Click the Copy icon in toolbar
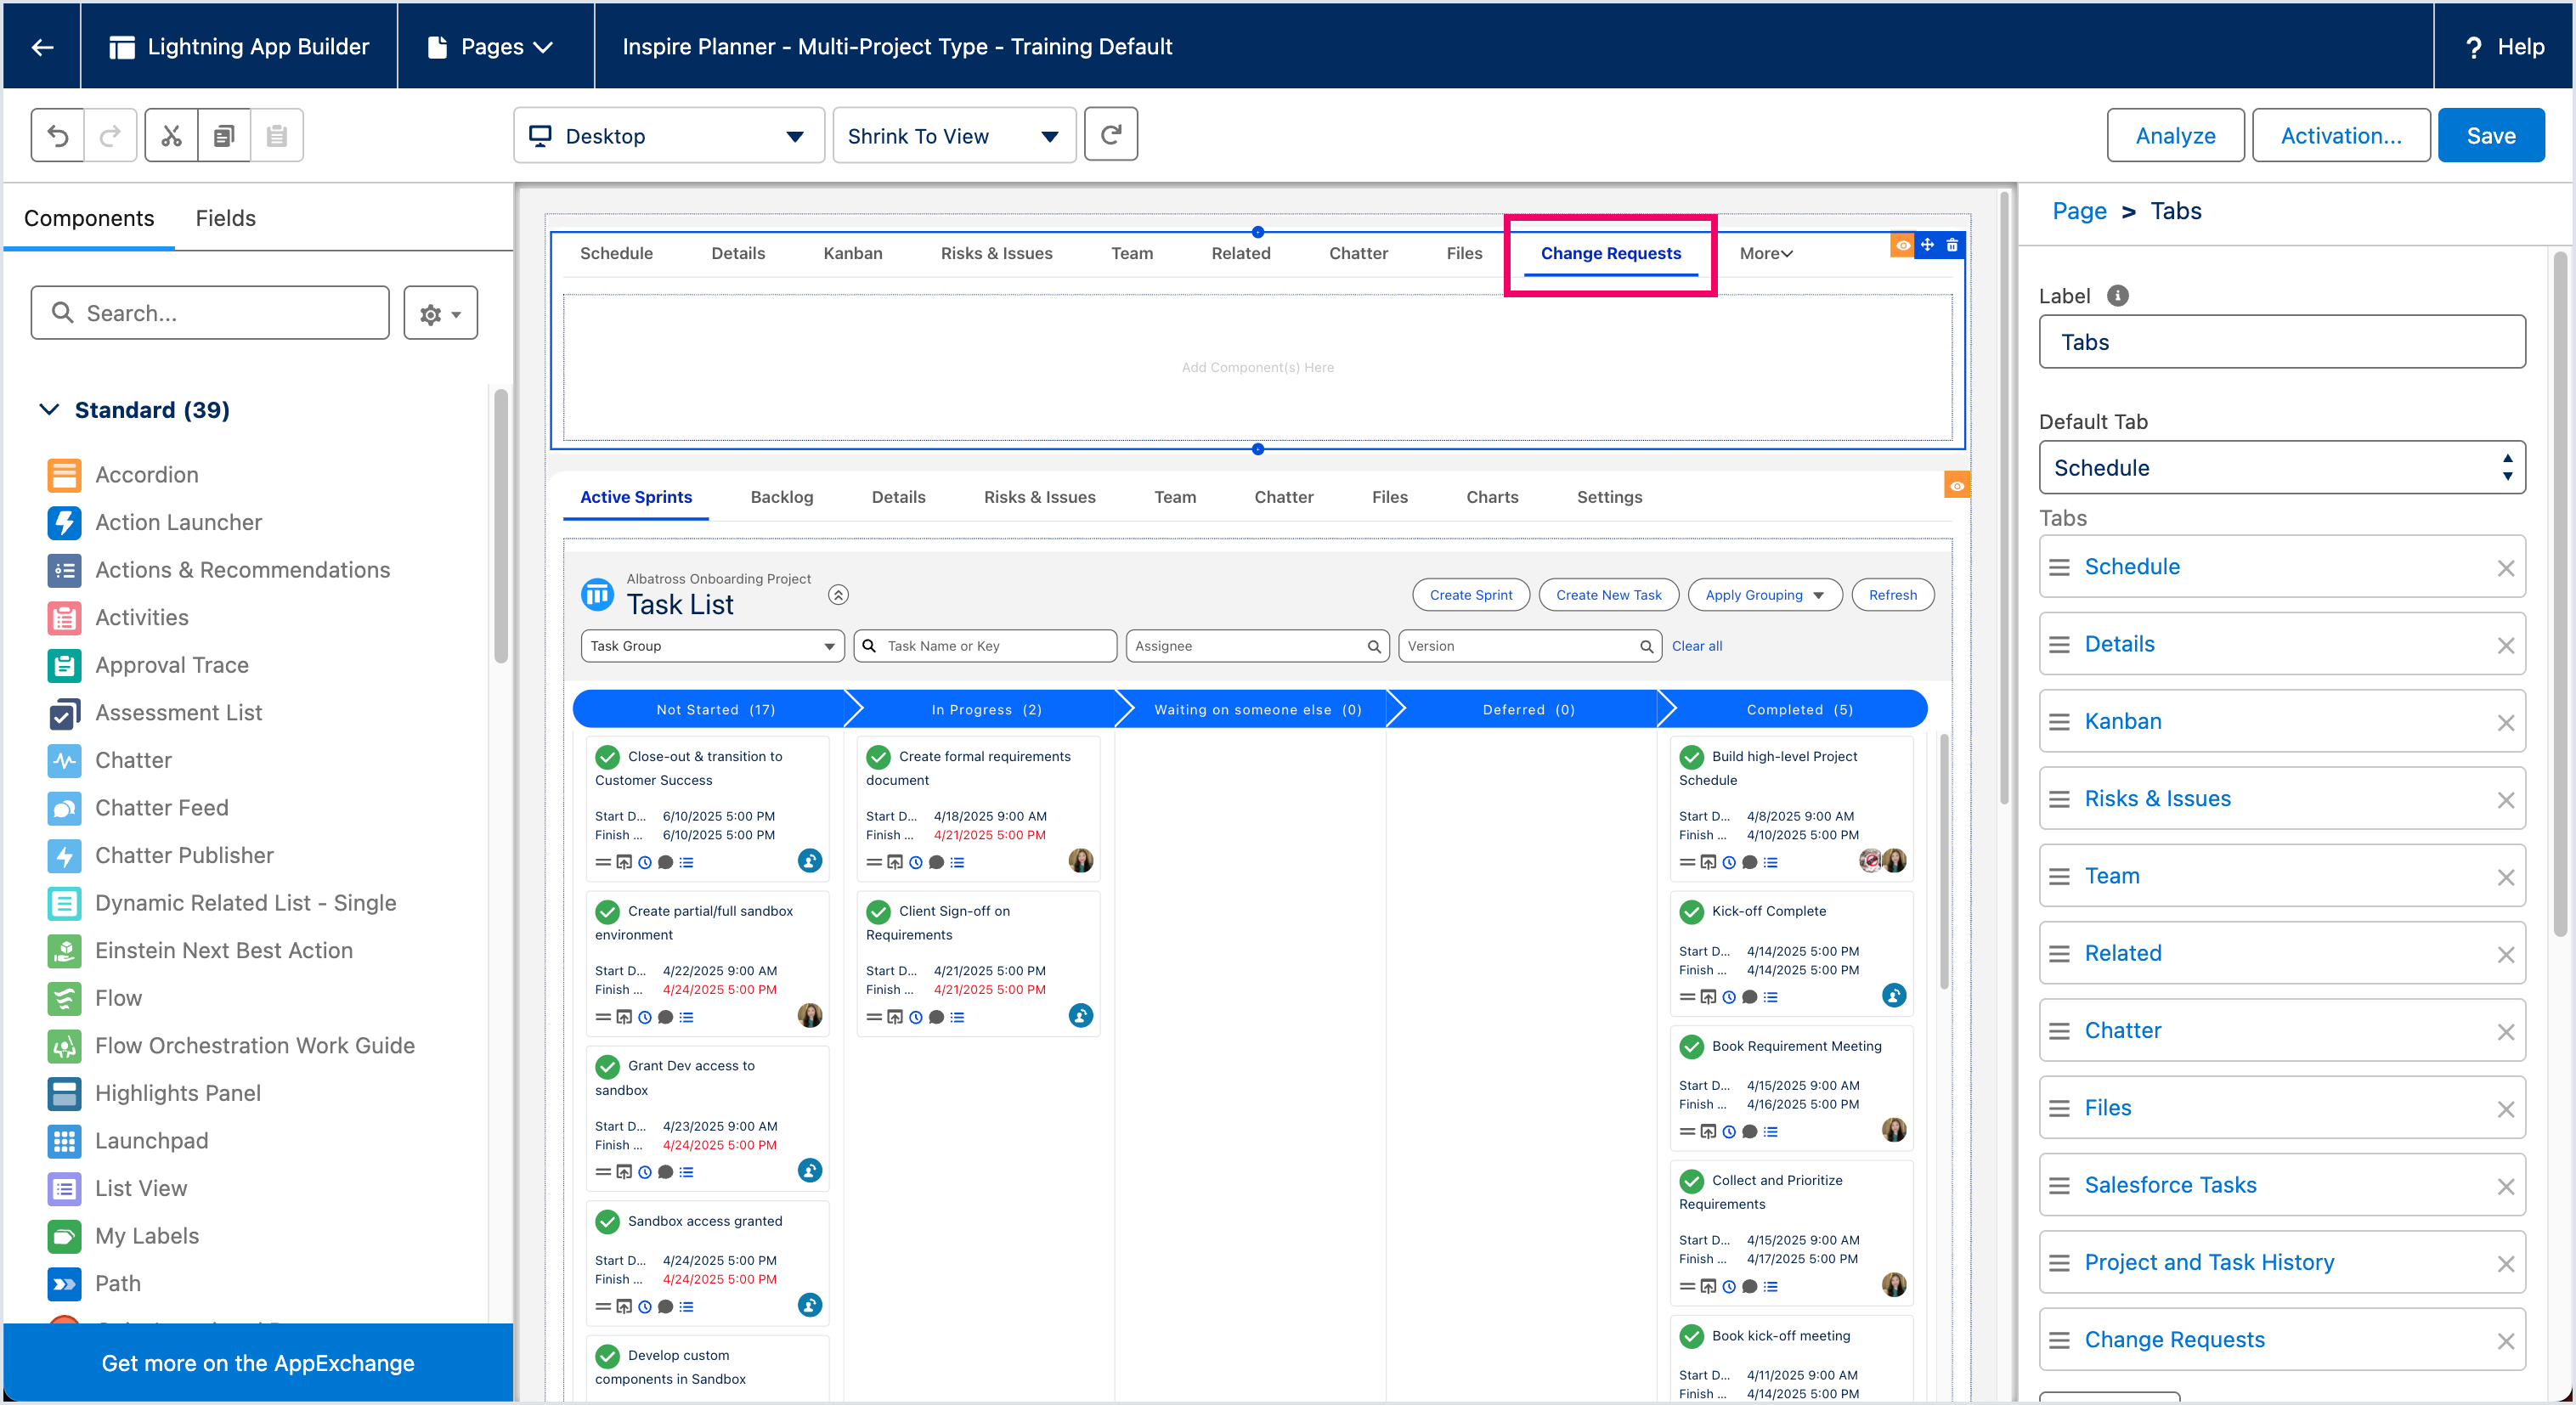The image size is (2576, 1405). point(224,135)
